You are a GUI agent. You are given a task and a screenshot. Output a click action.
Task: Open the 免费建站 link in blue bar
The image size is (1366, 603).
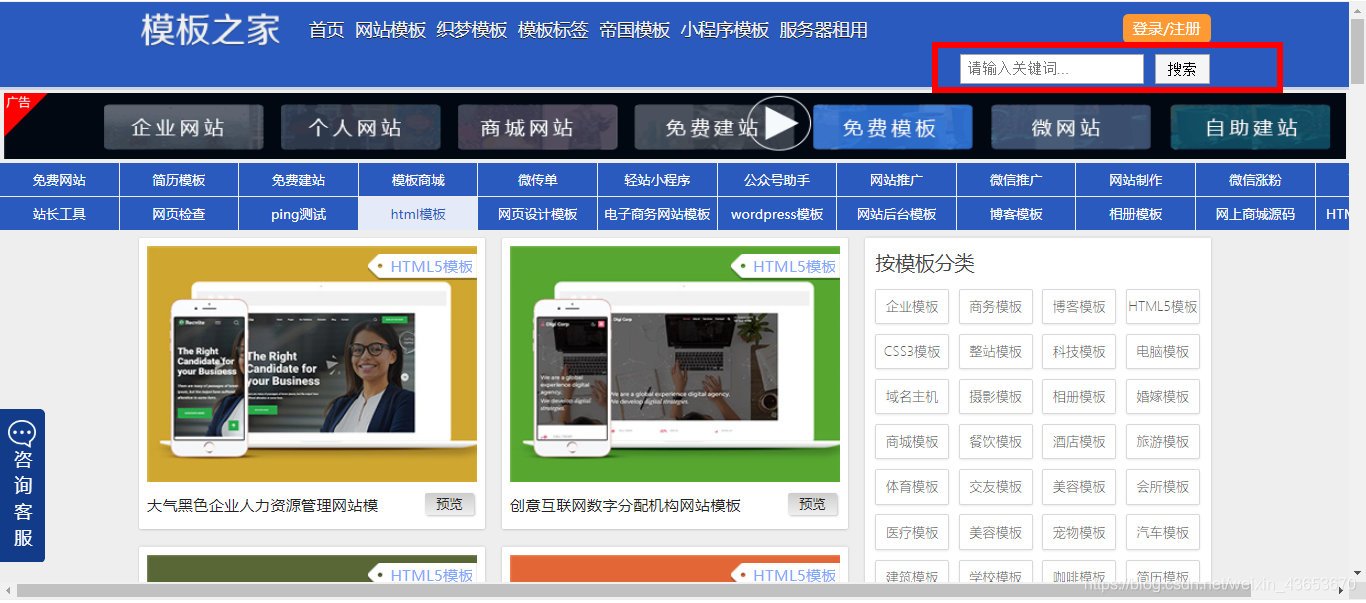tap(298, 180)
